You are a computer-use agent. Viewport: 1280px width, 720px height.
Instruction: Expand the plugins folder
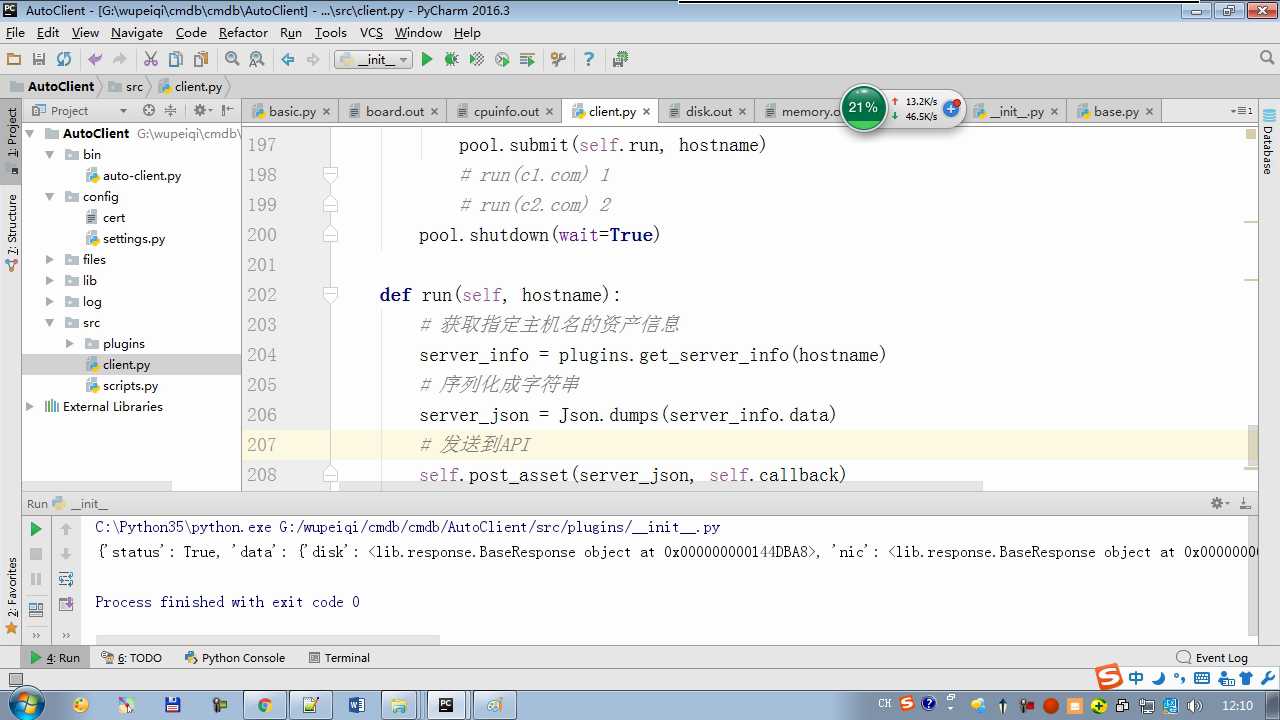point(70,343)
